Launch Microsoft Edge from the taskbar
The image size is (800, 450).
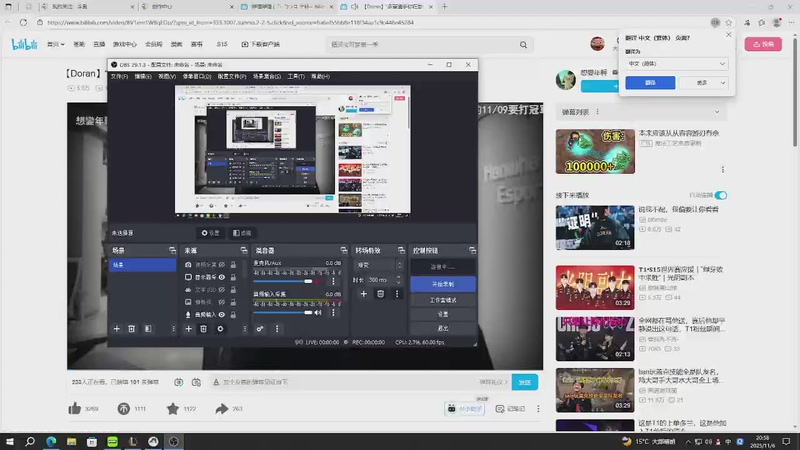[51, 441]
